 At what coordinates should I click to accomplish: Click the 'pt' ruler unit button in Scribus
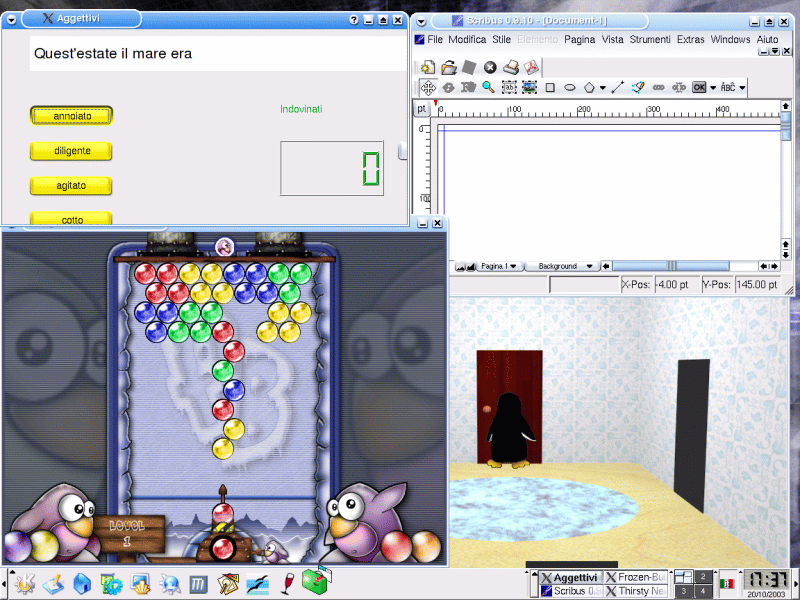[x=421, y=109]
